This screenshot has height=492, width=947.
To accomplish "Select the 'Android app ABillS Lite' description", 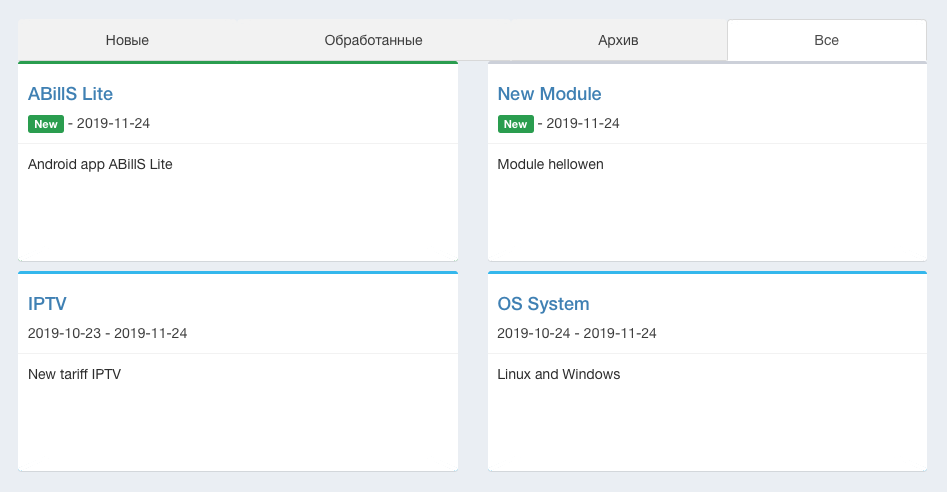I will click(100, 164).
